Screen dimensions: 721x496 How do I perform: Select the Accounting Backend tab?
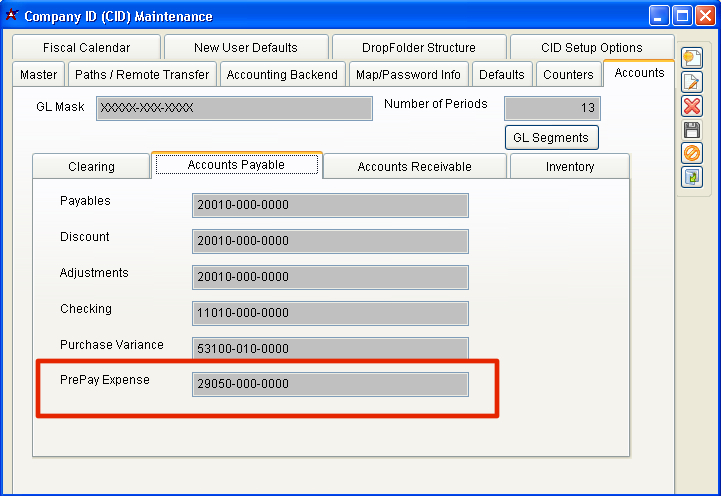[284, 74]
